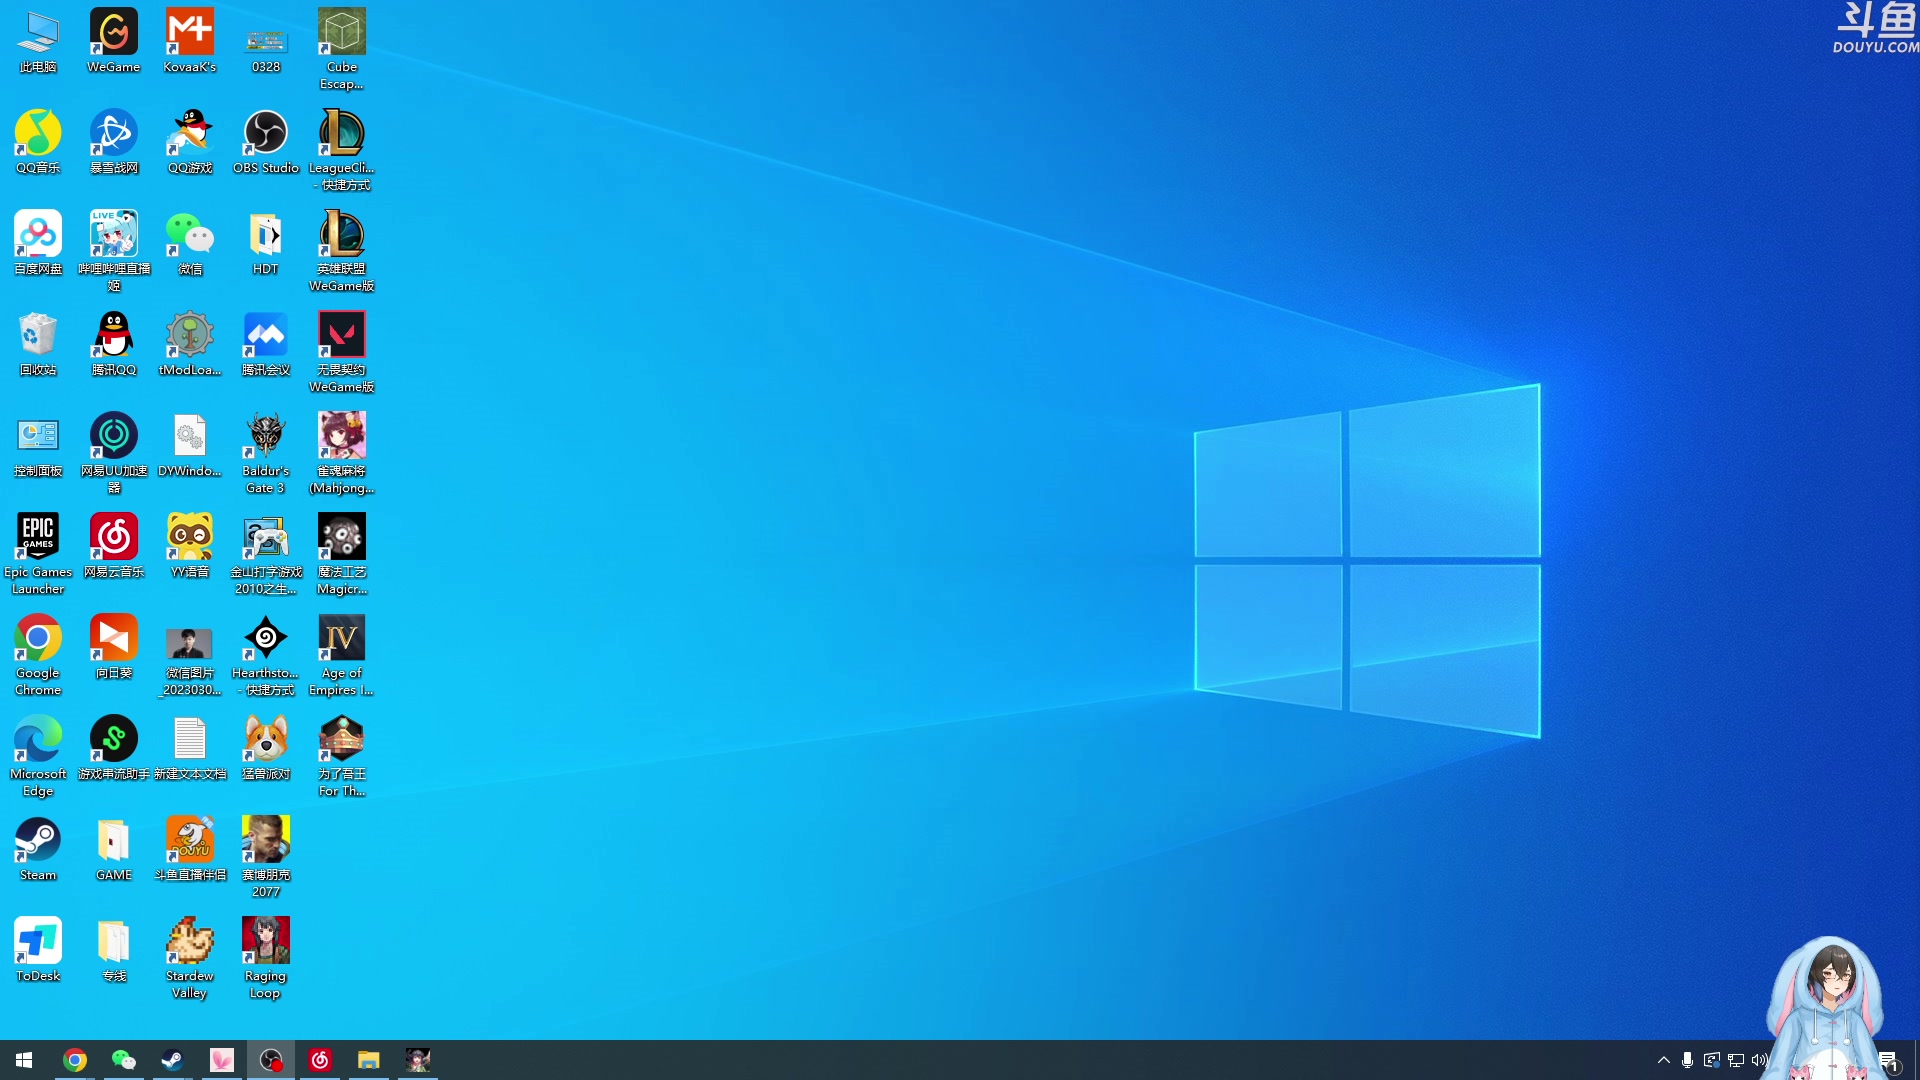Open NetEase Cloud Music in taskbar

[320, 1060]
